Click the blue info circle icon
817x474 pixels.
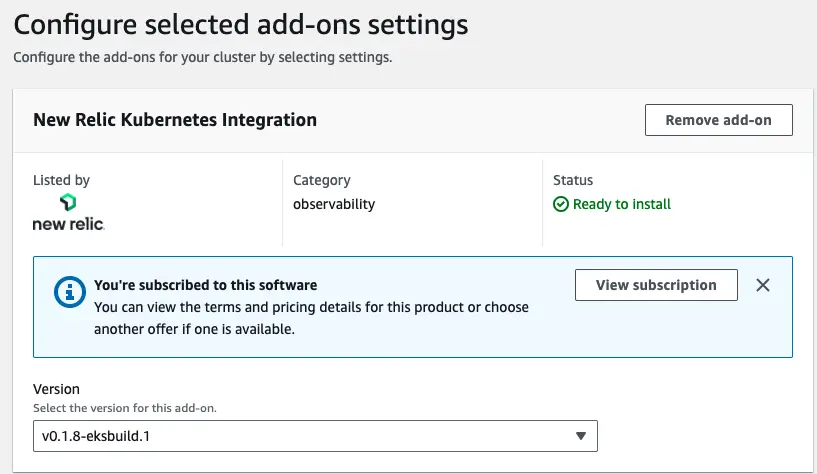click(x=70, y=292)
